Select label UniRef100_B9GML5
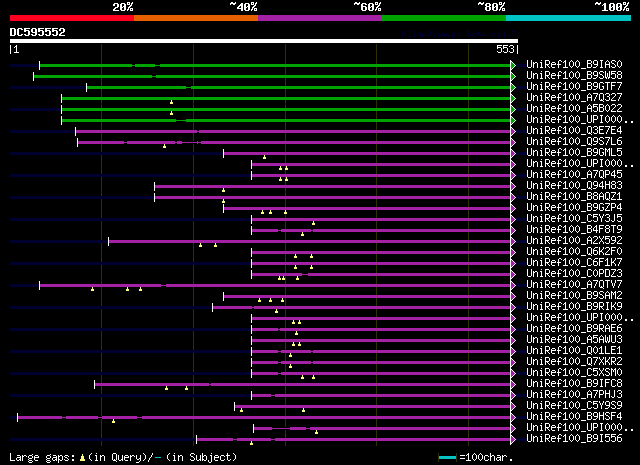Image resolution: width=640 pixels, height=465 pixels. (574, 152)
